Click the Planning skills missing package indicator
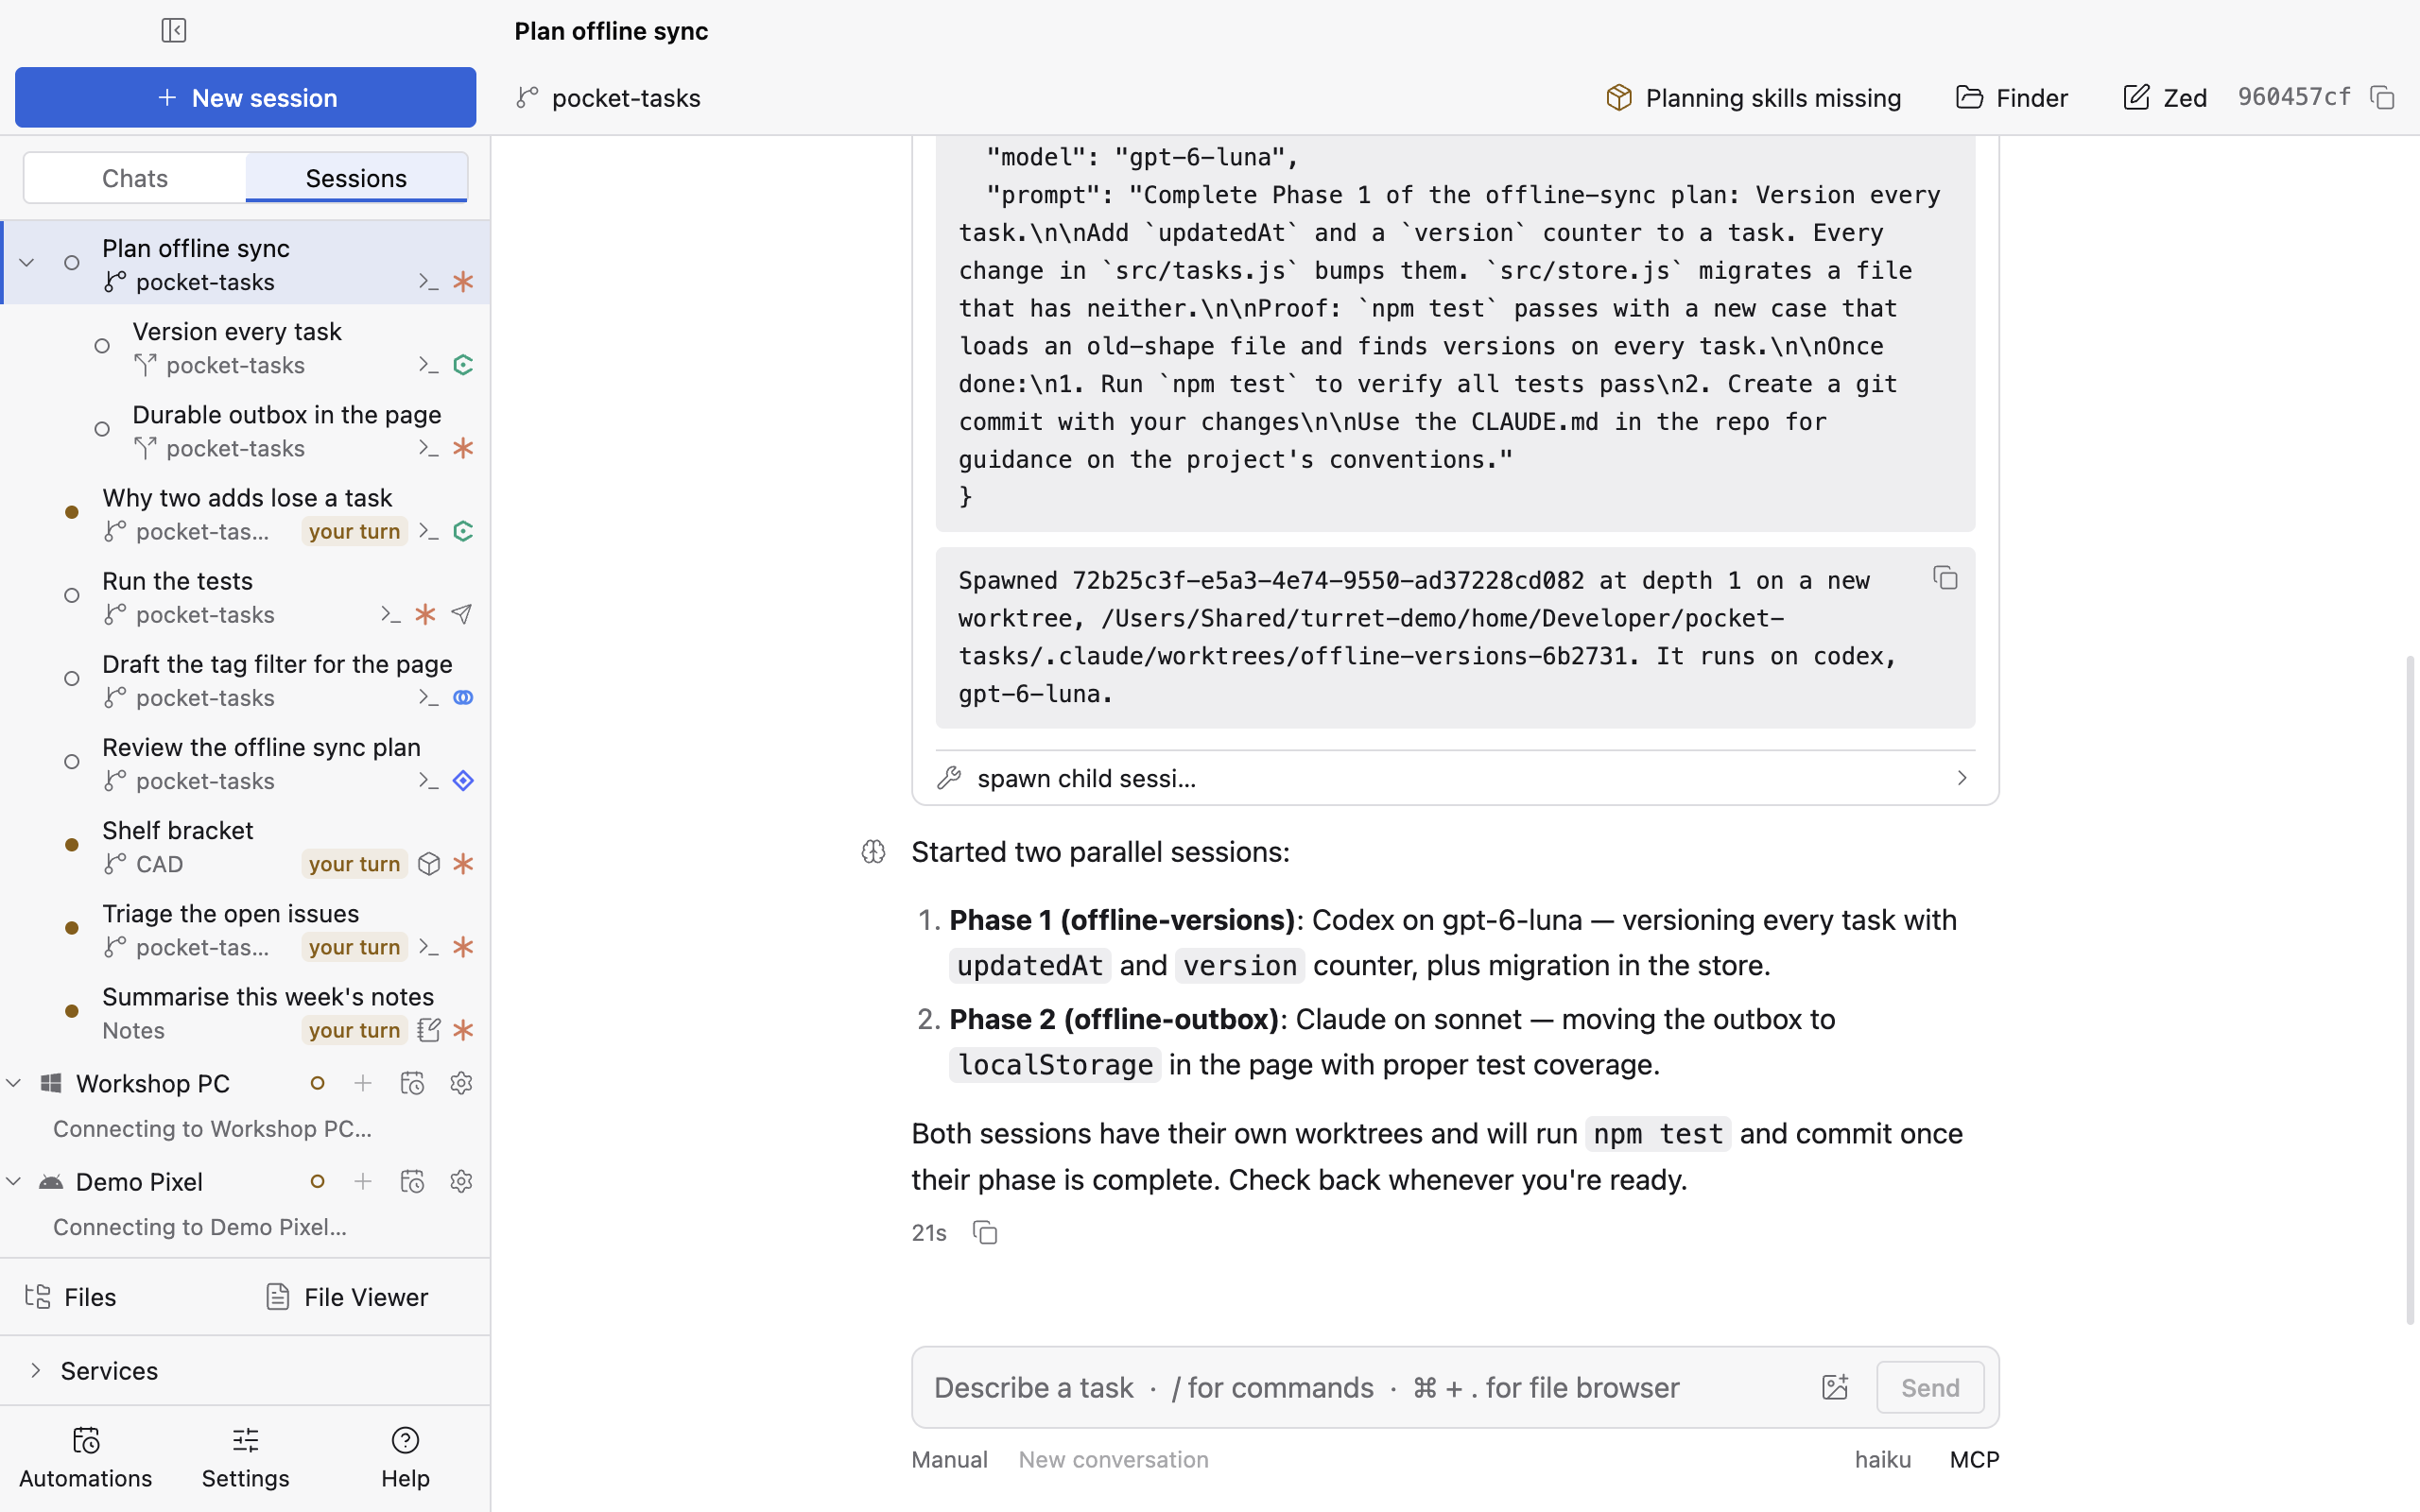The width and height of the screenshot is (2420, 1512). (x=1754, y=97)
